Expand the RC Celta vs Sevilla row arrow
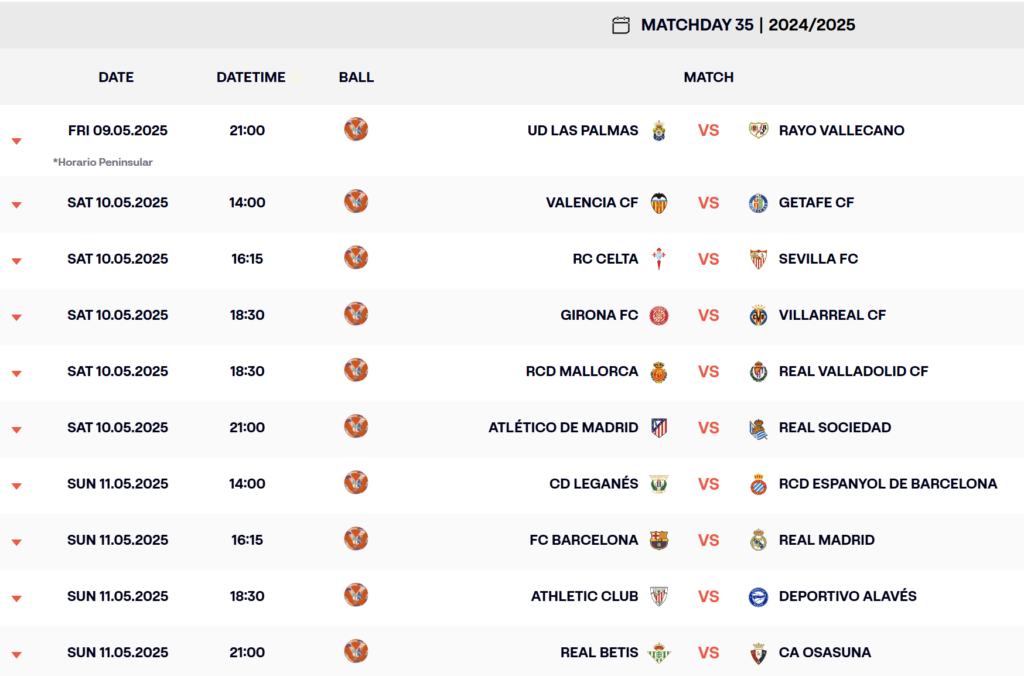The image size is (1024, 676). pyautogui.click(x=17, y=261)
